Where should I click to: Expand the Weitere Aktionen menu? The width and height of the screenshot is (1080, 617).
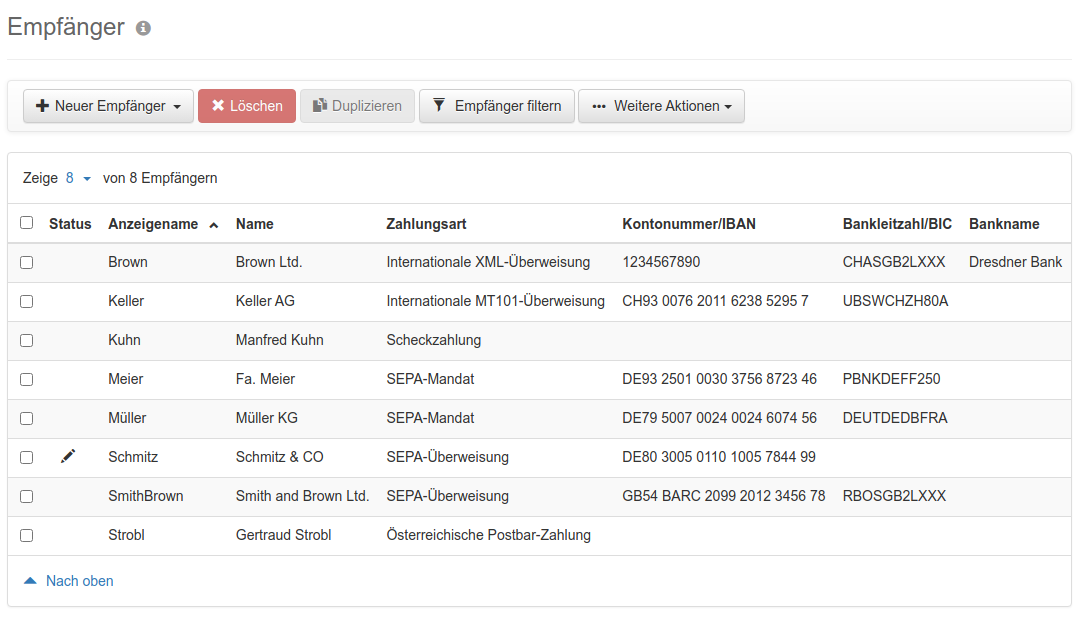(661, 106)
